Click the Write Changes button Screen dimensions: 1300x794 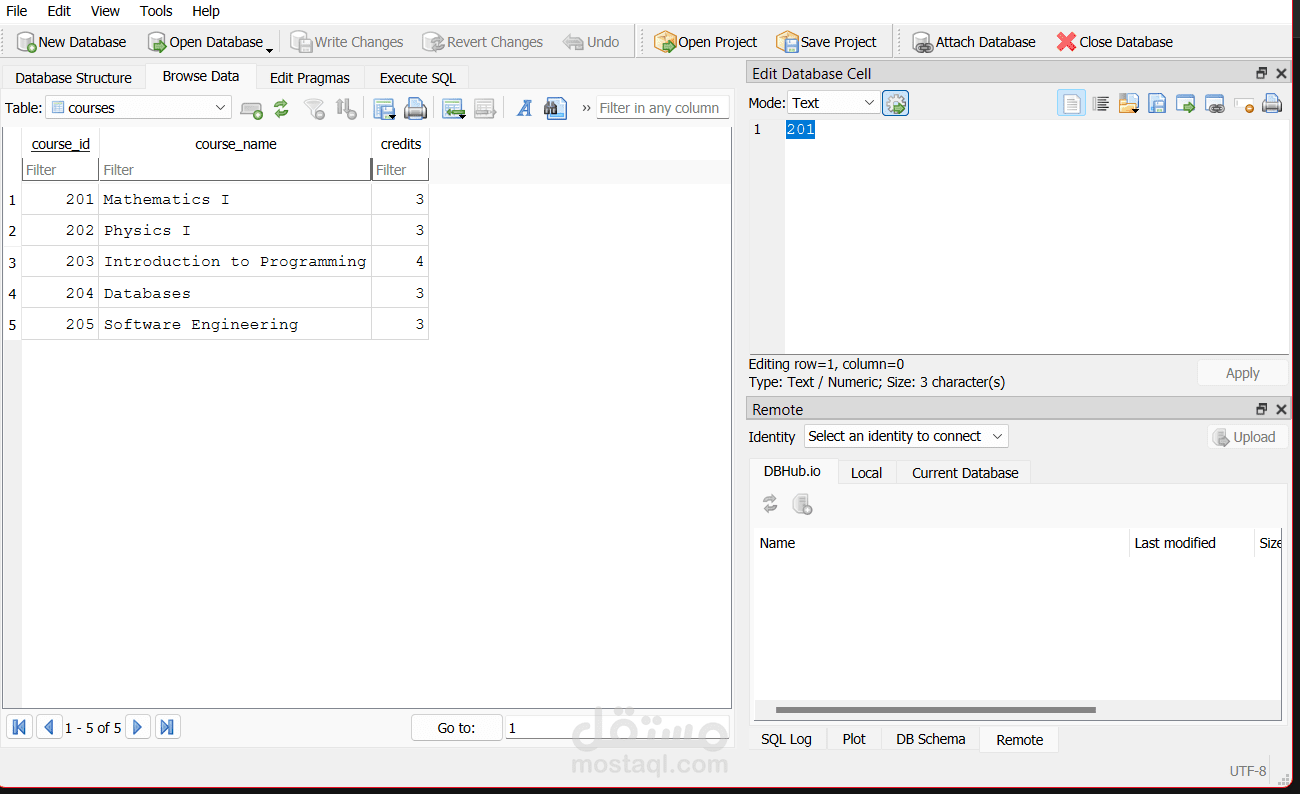(x=347, y=42)
